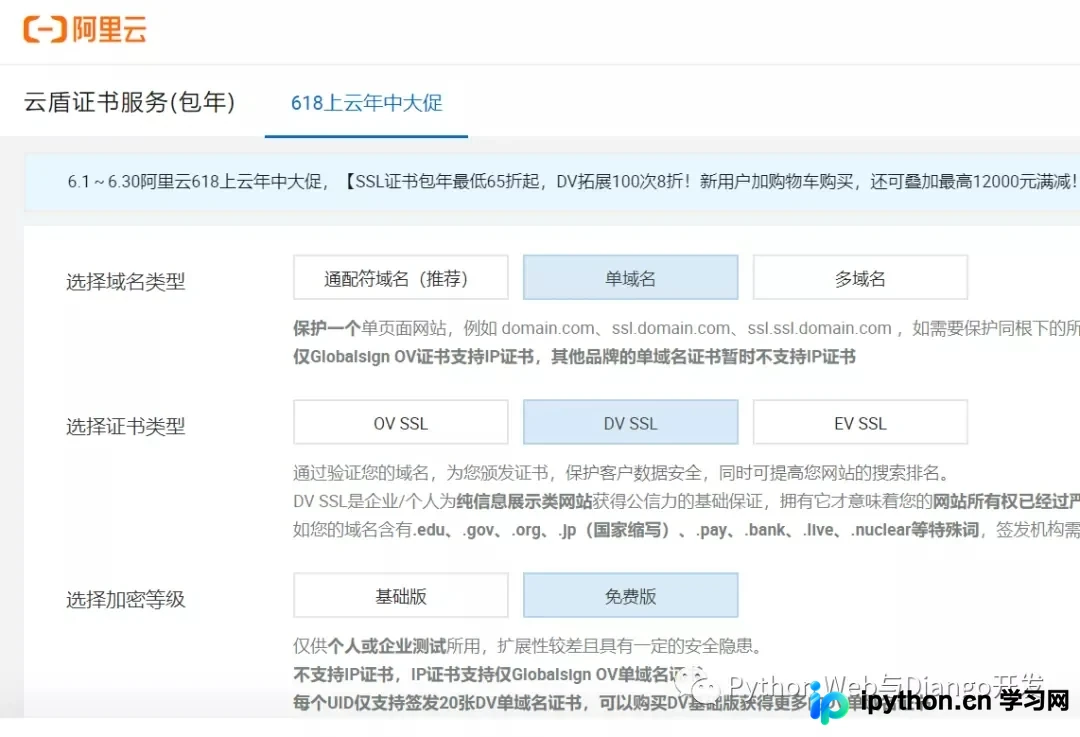Viewport: 1080px width, 737px height.
Task: Click the 选择加密等级 label
Action: pyautogui.click(x=125, y=599)
